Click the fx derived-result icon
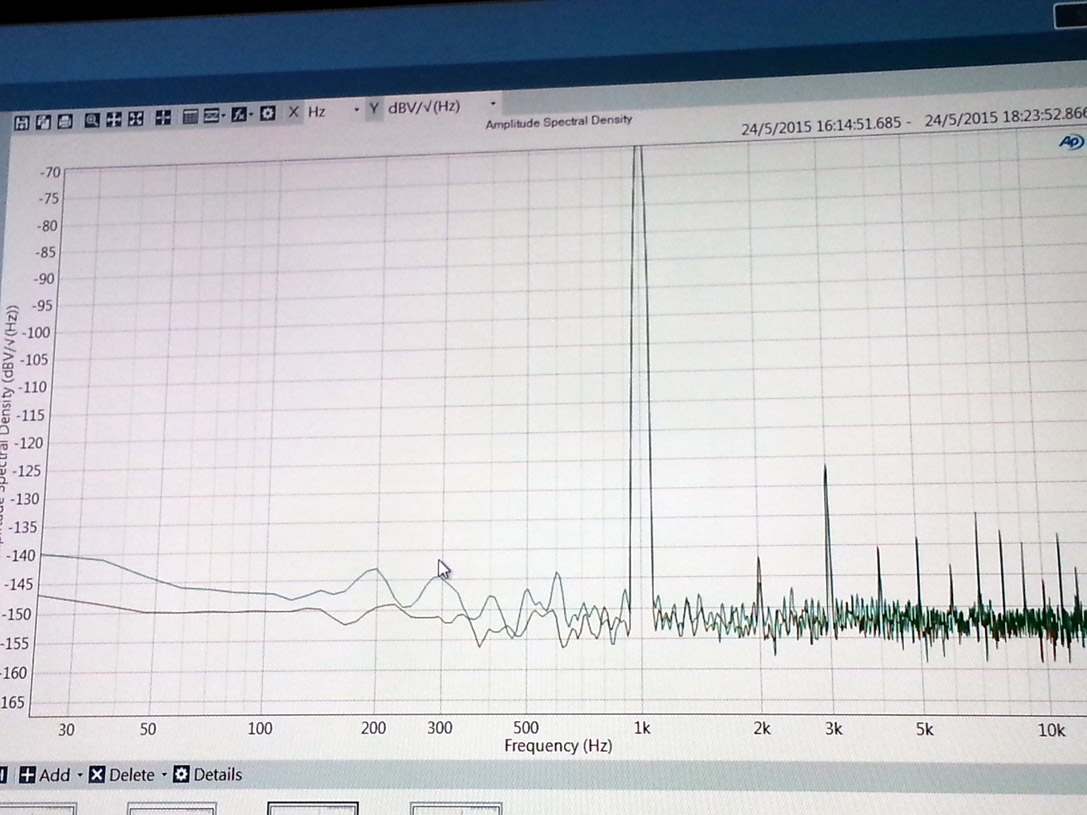 (x=239, y=114)
